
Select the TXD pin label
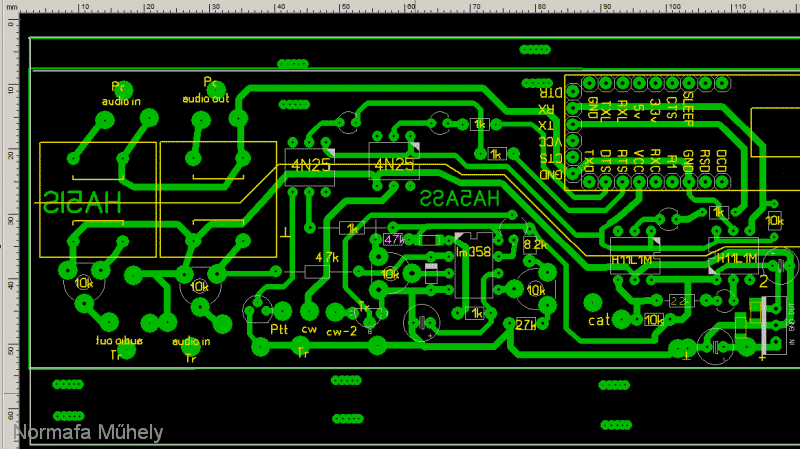point(589,161)
